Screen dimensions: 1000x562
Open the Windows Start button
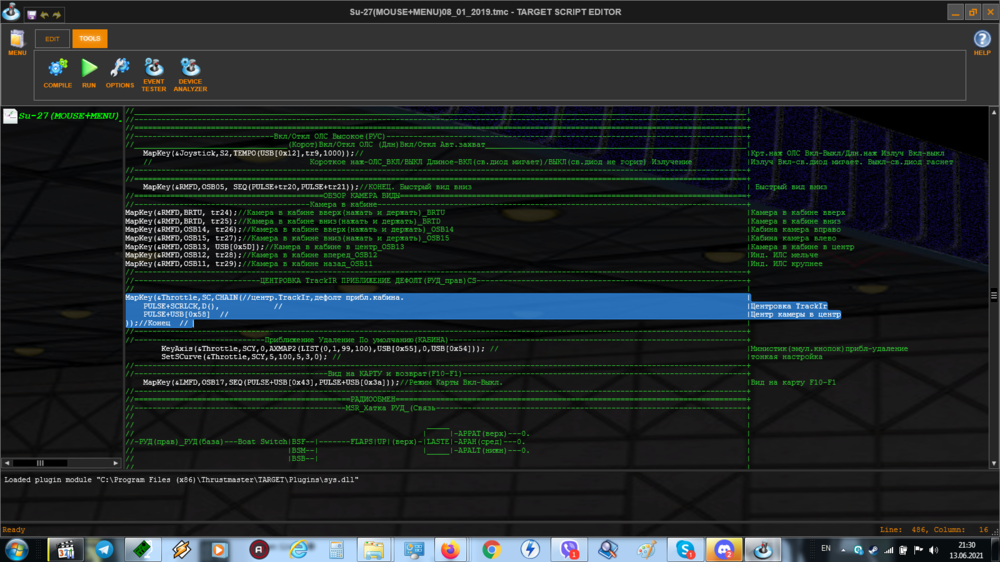(x=17, y=550)
